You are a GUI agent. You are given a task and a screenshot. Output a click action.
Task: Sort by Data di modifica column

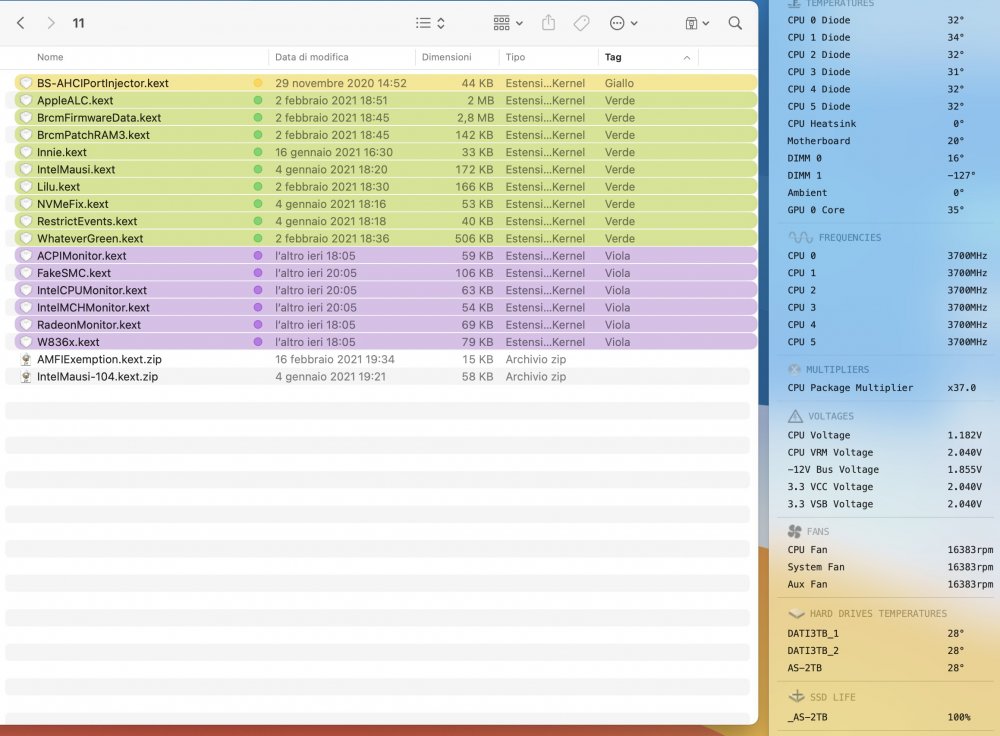click(312, 57)
